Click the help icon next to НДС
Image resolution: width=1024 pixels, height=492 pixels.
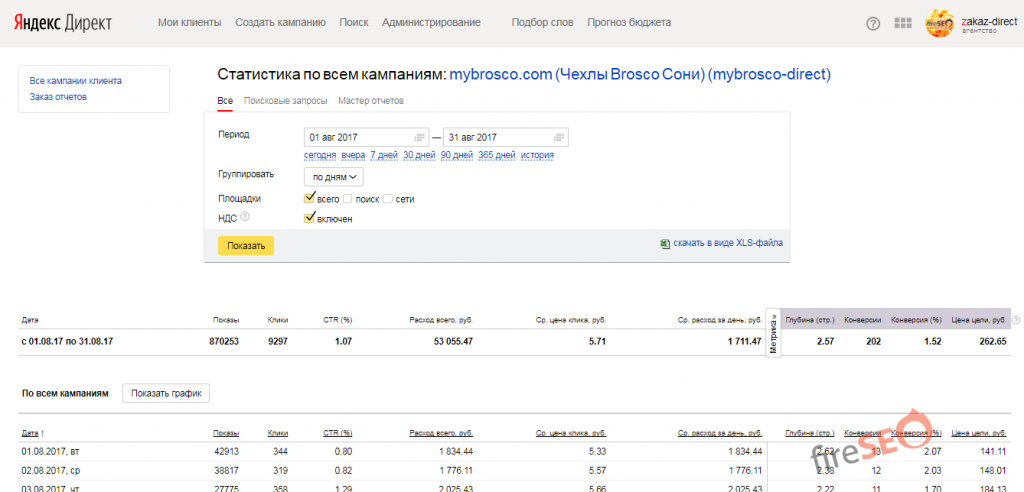click(x=245, y=217)
